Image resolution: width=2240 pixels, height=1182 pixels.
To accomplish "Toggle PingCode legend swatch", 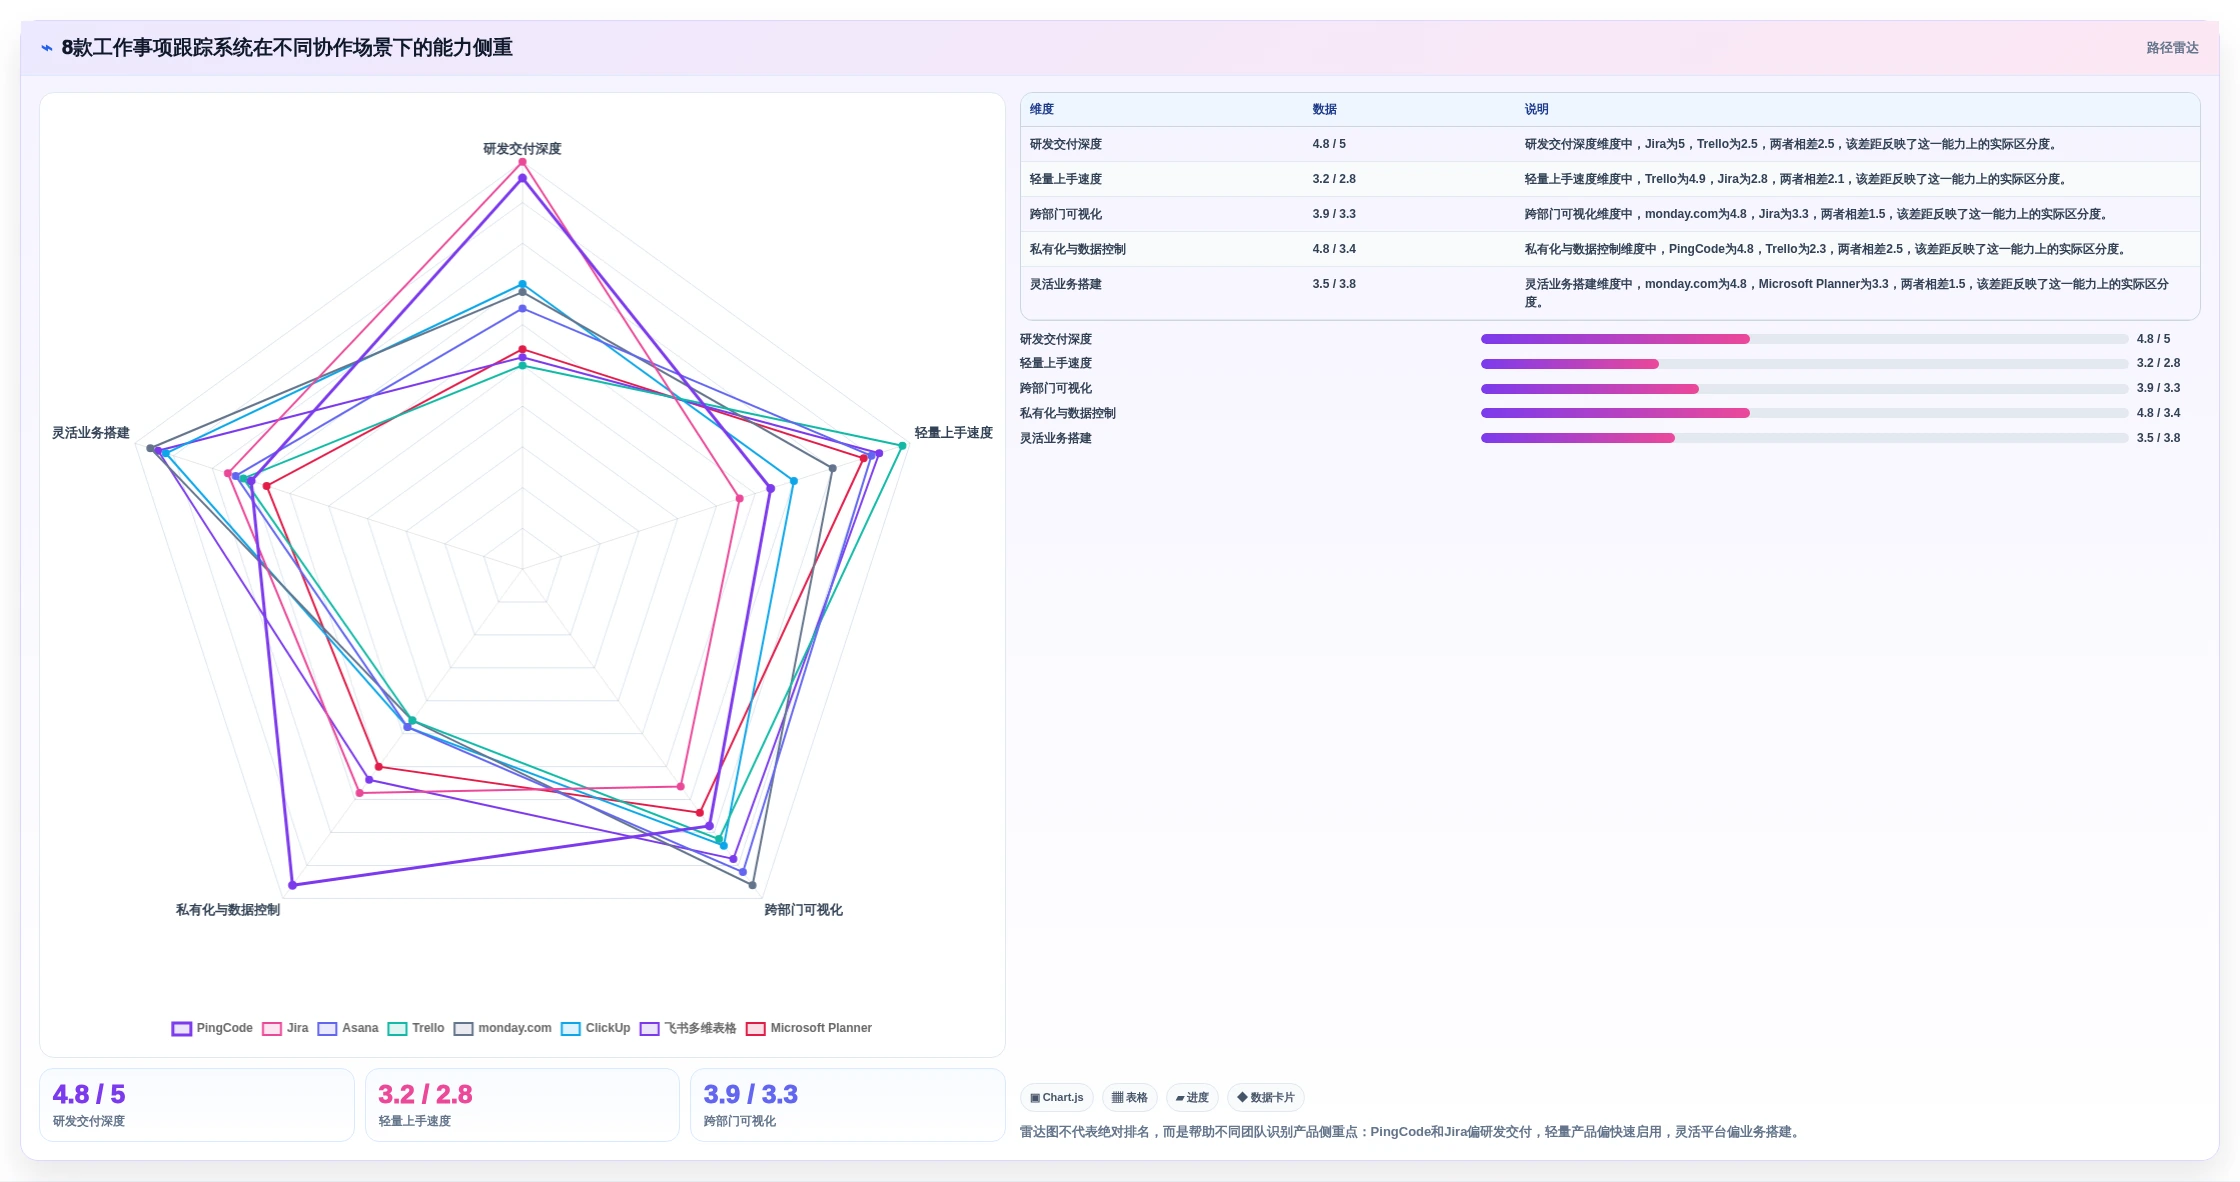I will coord(181,1028).
